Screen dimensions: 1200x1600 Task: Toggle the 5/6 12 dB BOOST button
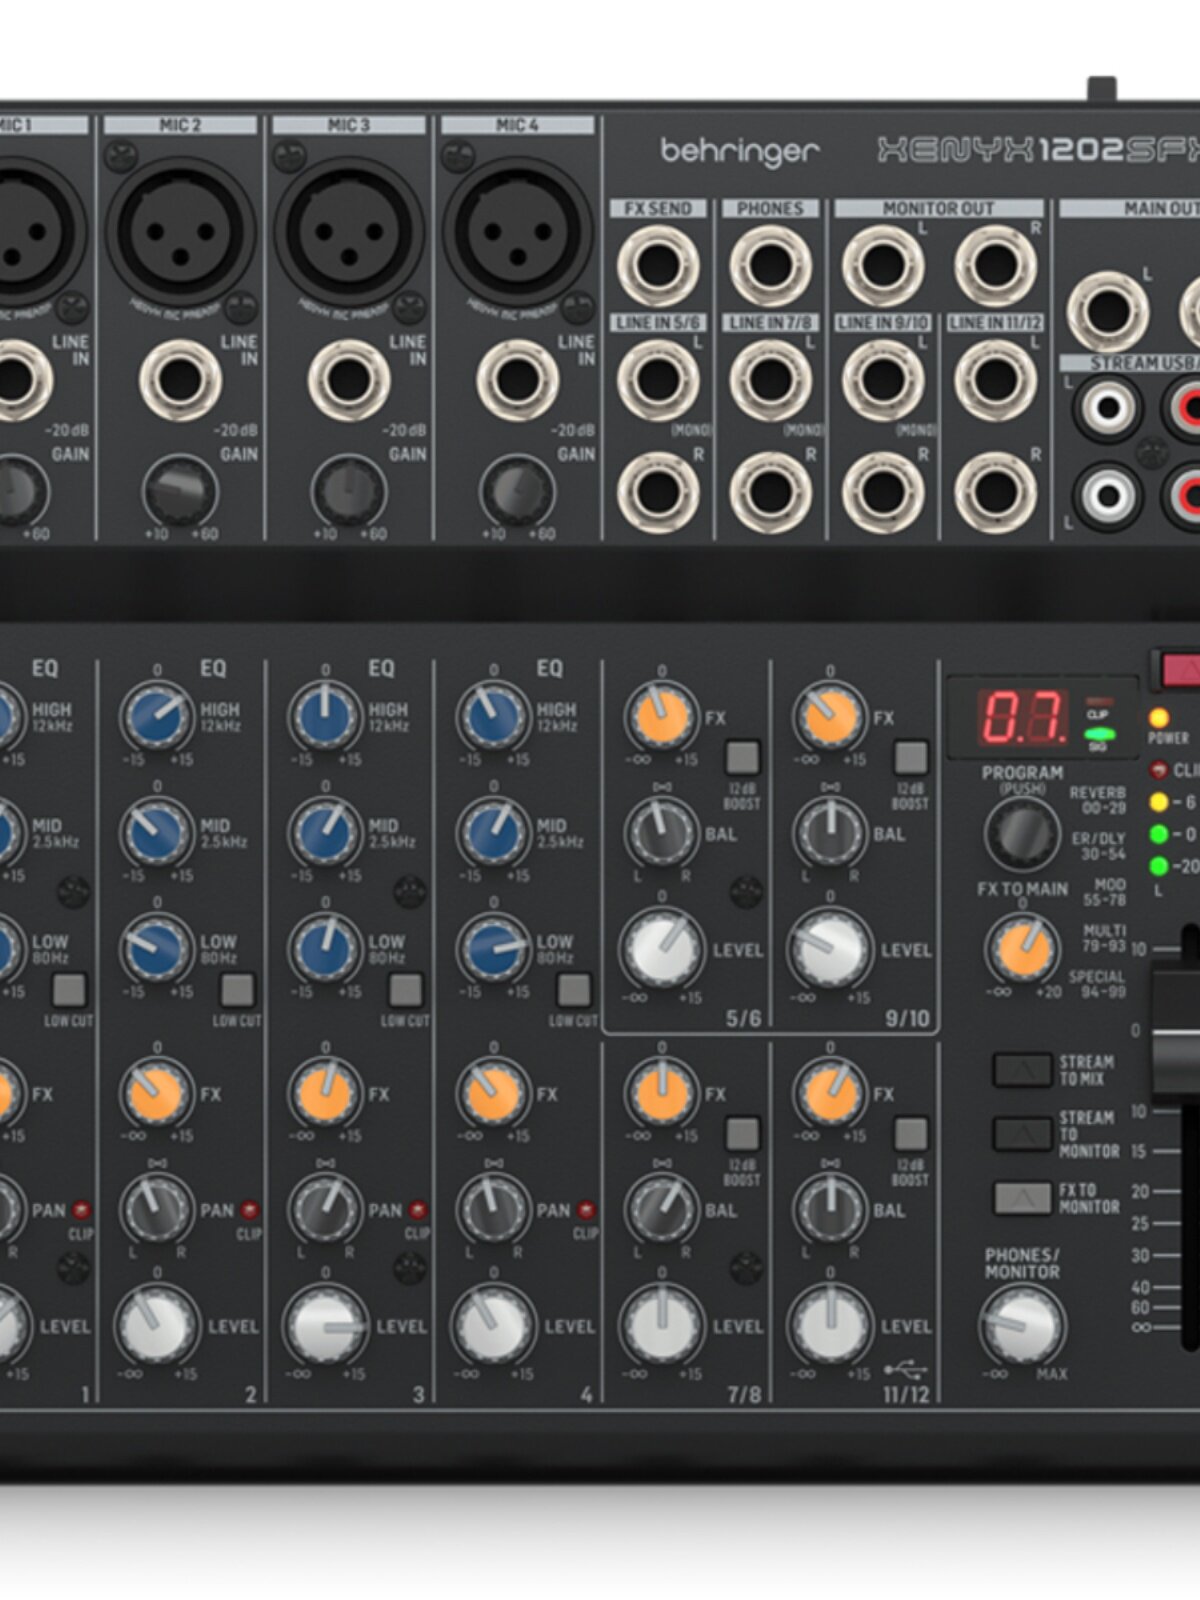click(x=742, y=757)
